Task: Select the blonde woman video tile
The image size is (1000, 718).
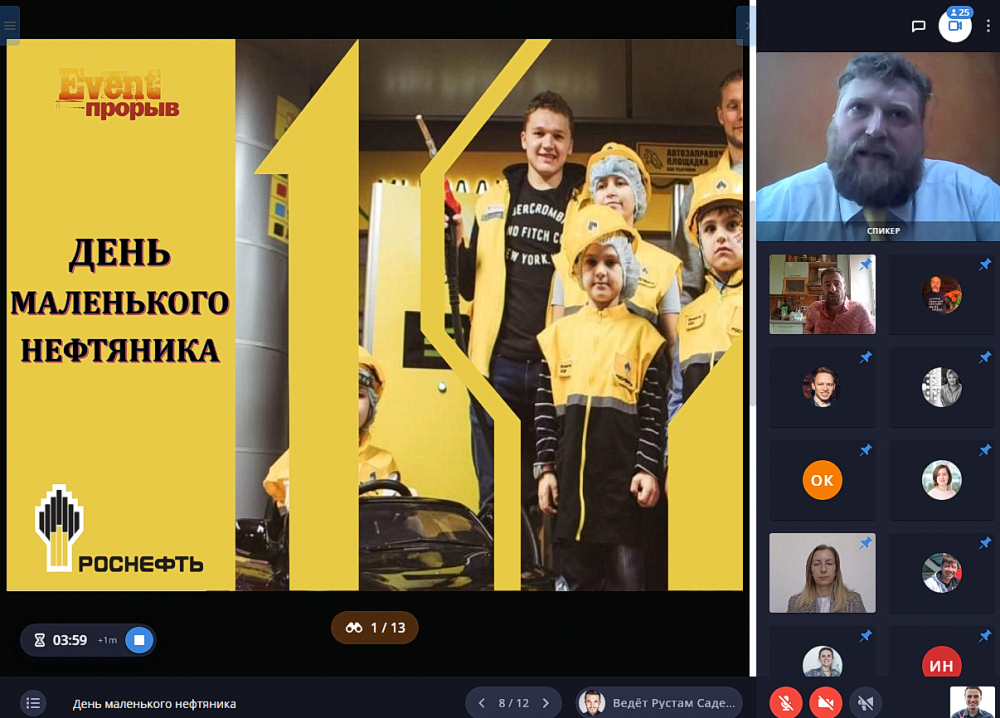Action: click(822, 573)
